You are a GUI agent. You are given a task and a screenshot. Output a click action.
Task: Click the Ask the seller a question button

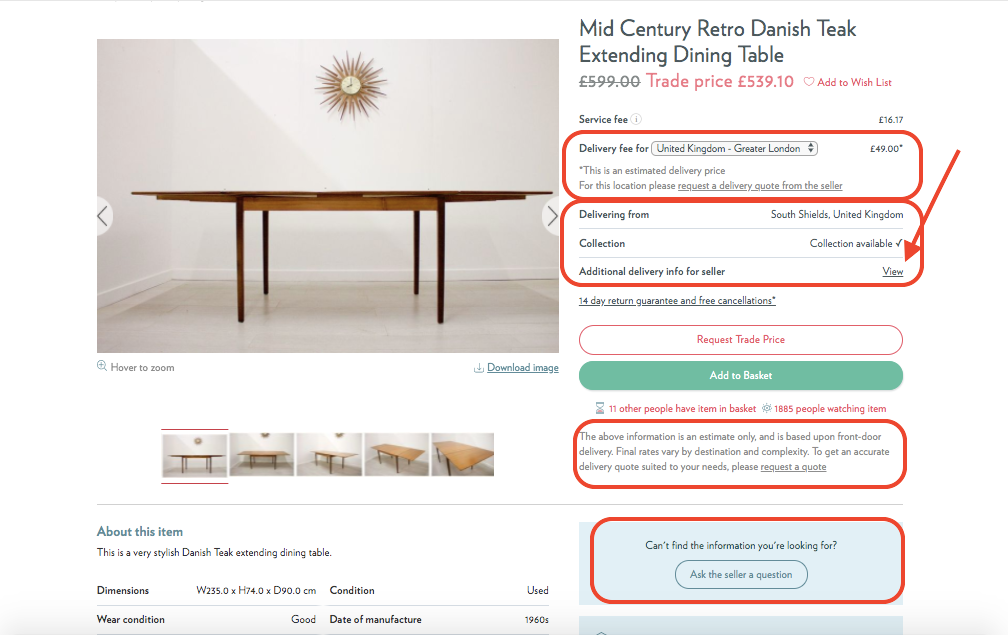(741, 575)
